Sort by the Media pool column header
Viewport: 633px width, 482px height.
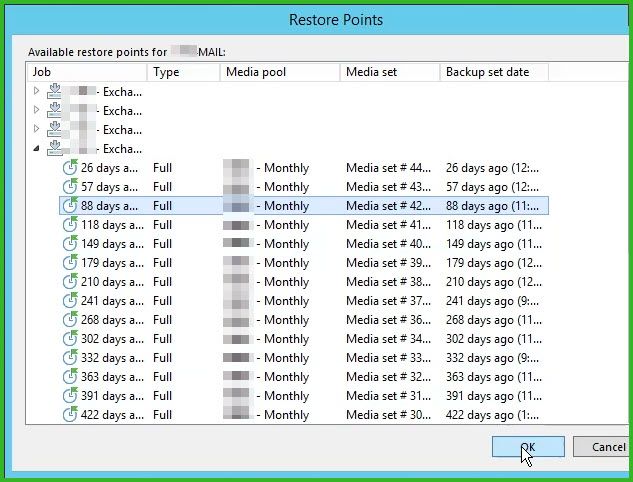tap(279, 72)
